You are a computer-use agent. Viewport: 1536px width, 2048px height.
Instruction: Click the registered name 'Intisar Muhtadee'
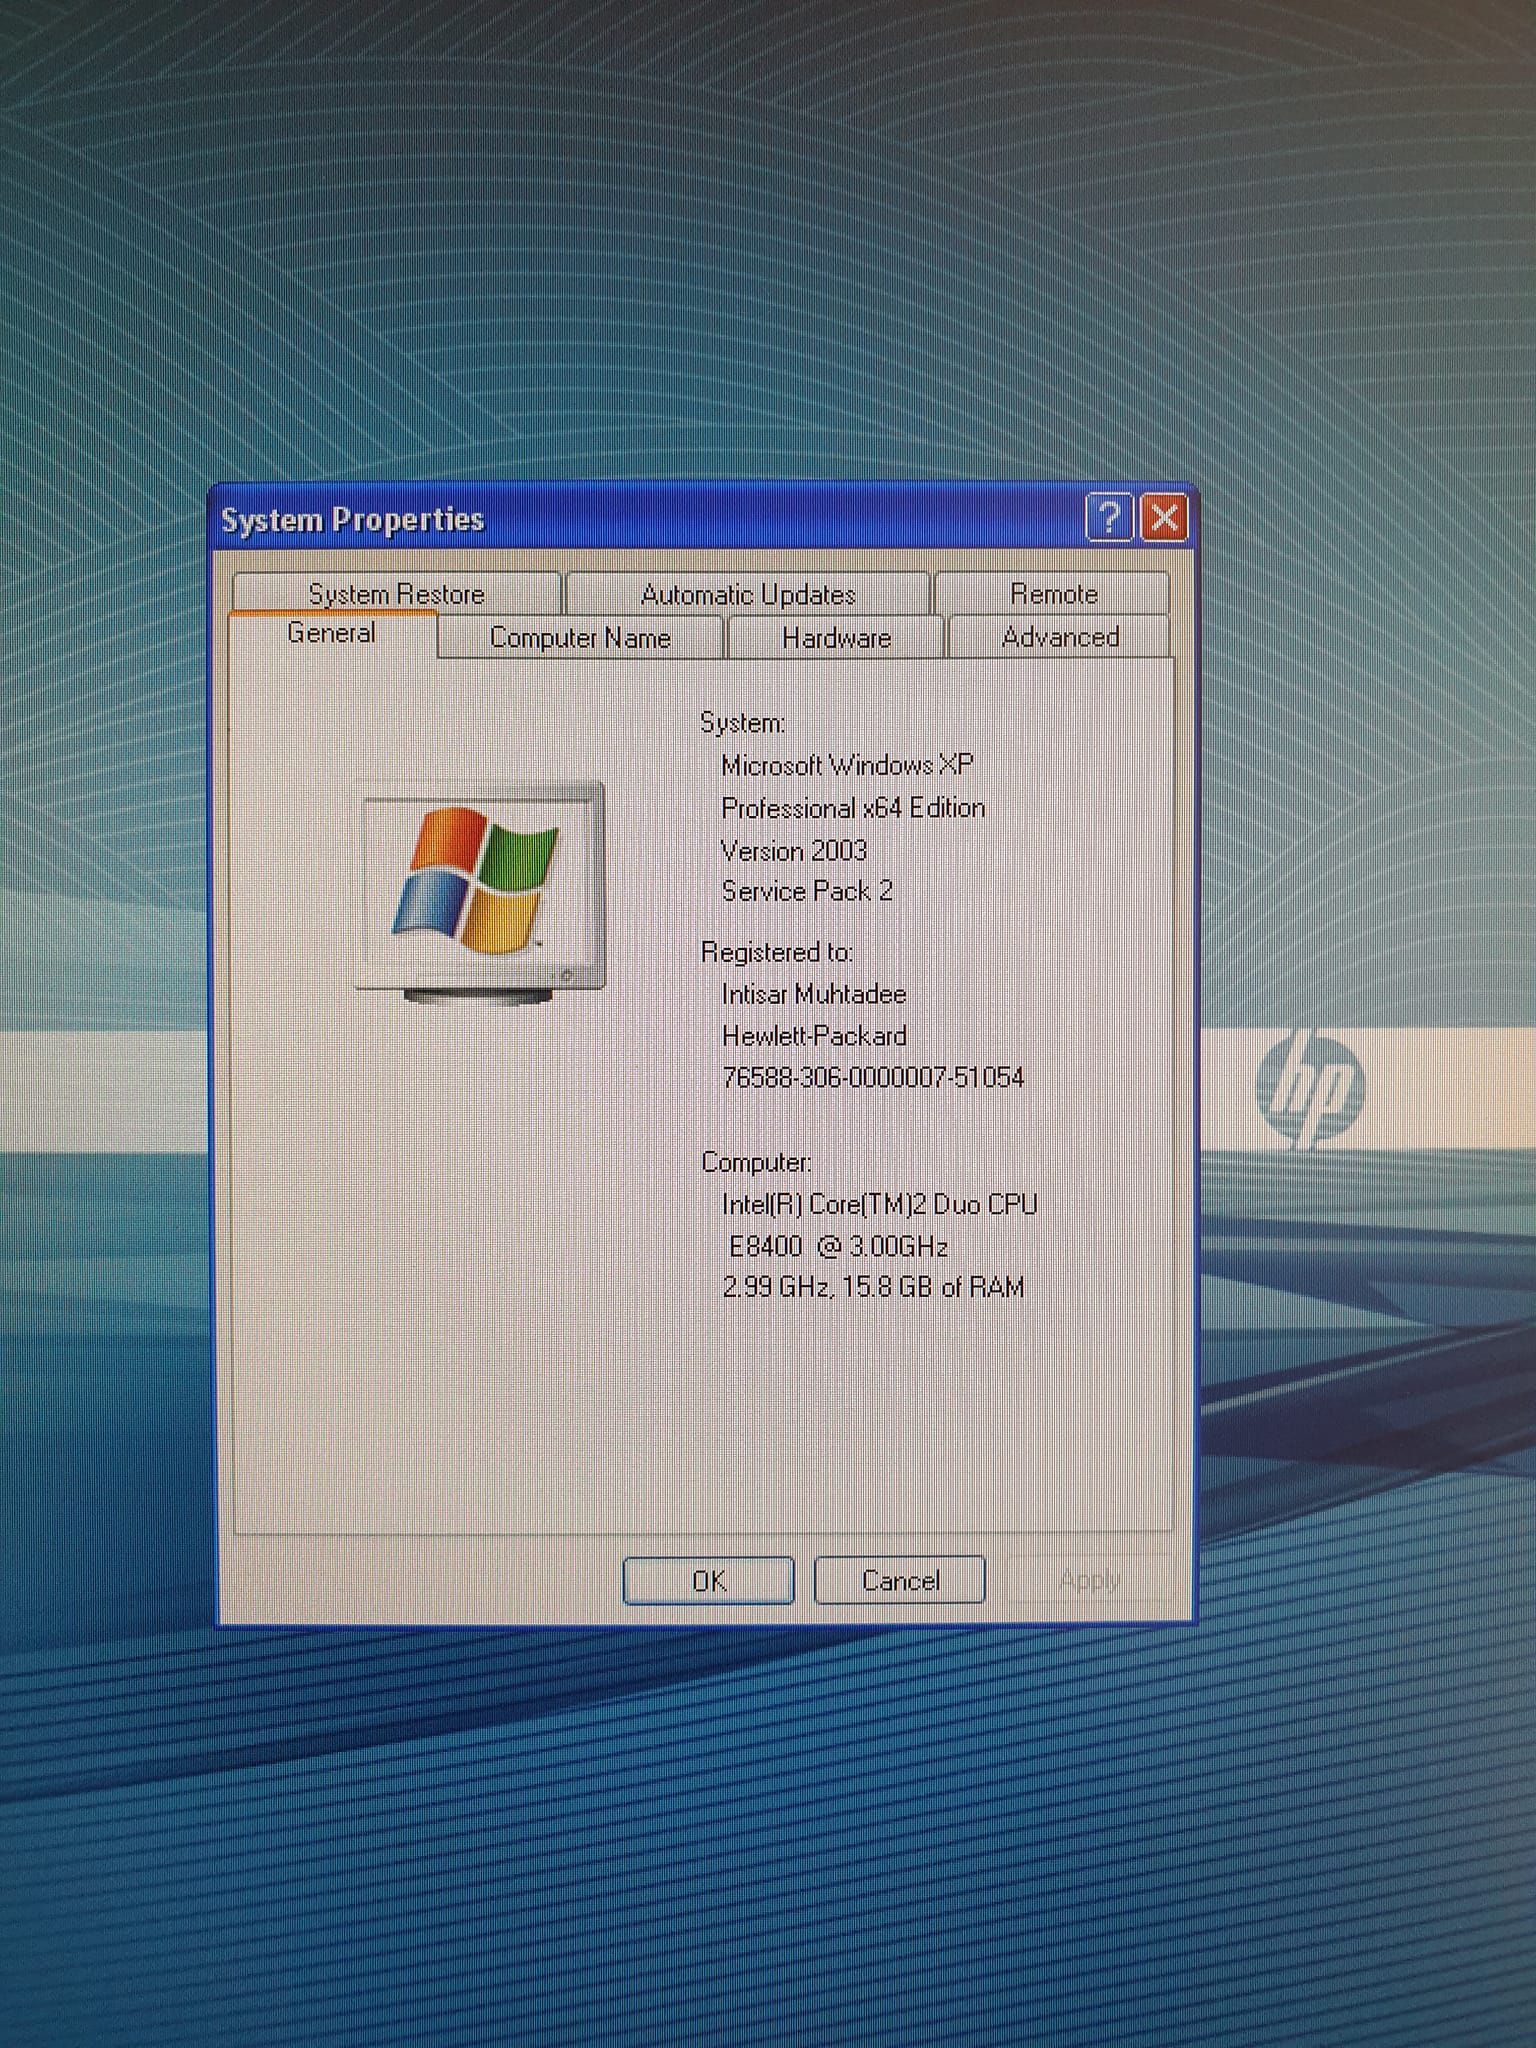[814, 995]
